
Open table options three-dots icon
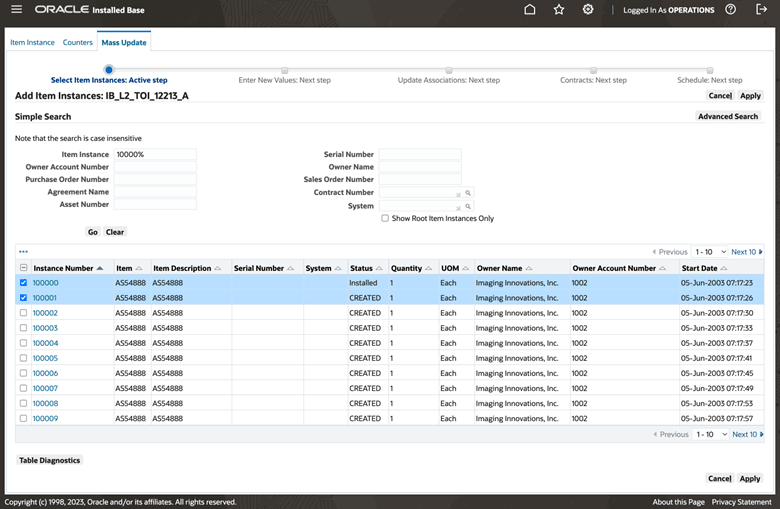coord(23,252)
